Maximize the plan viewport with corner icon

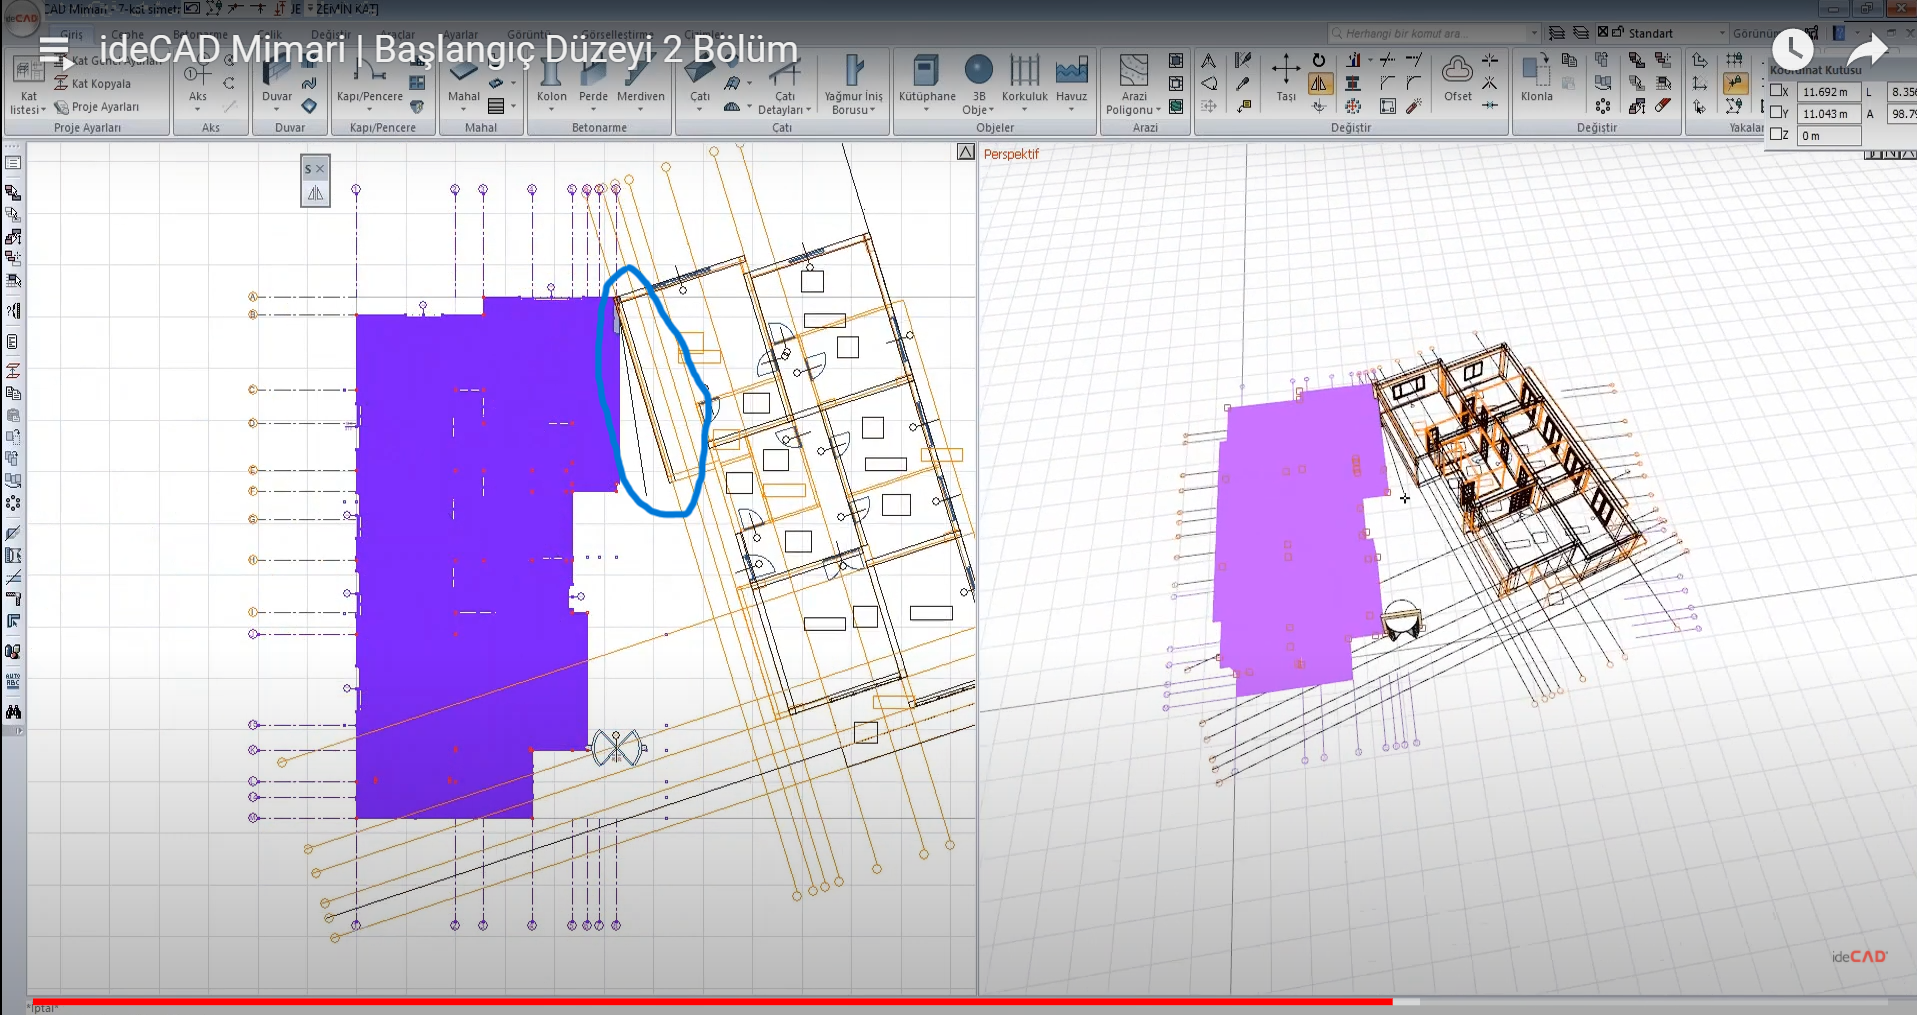[x=966, y=152]
